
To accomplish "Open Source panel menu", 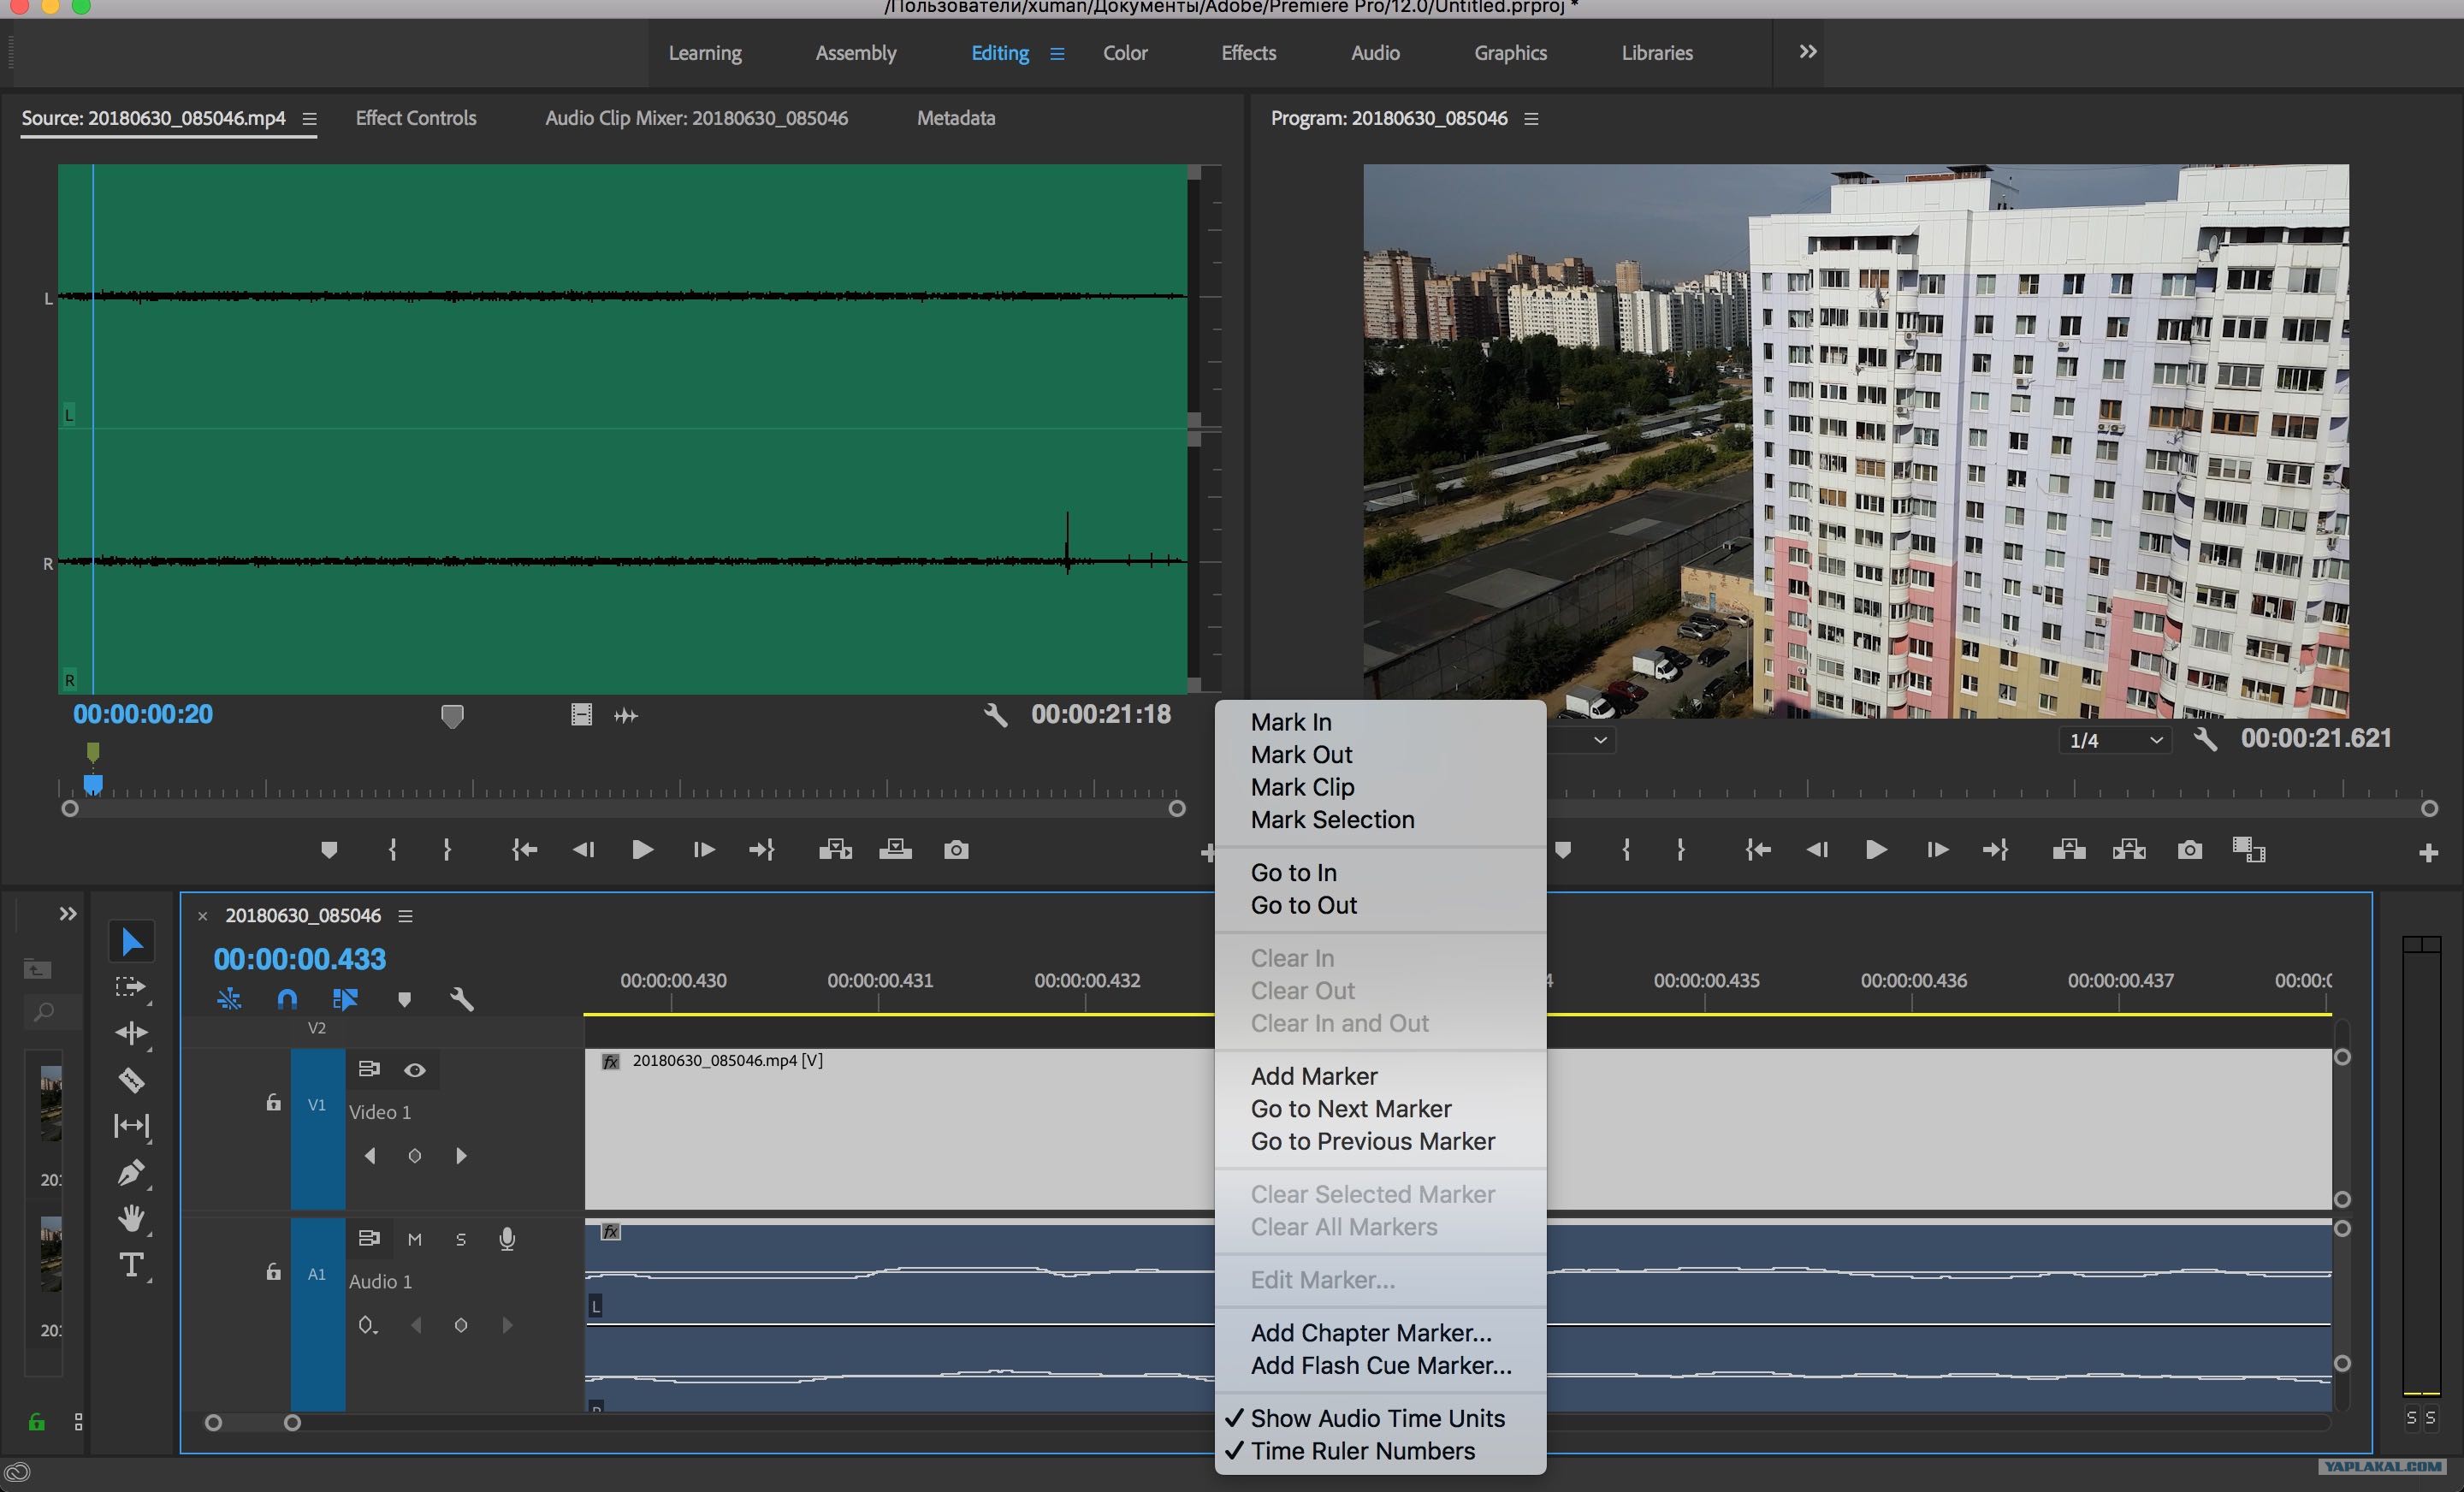I will [x=310, y=119].
